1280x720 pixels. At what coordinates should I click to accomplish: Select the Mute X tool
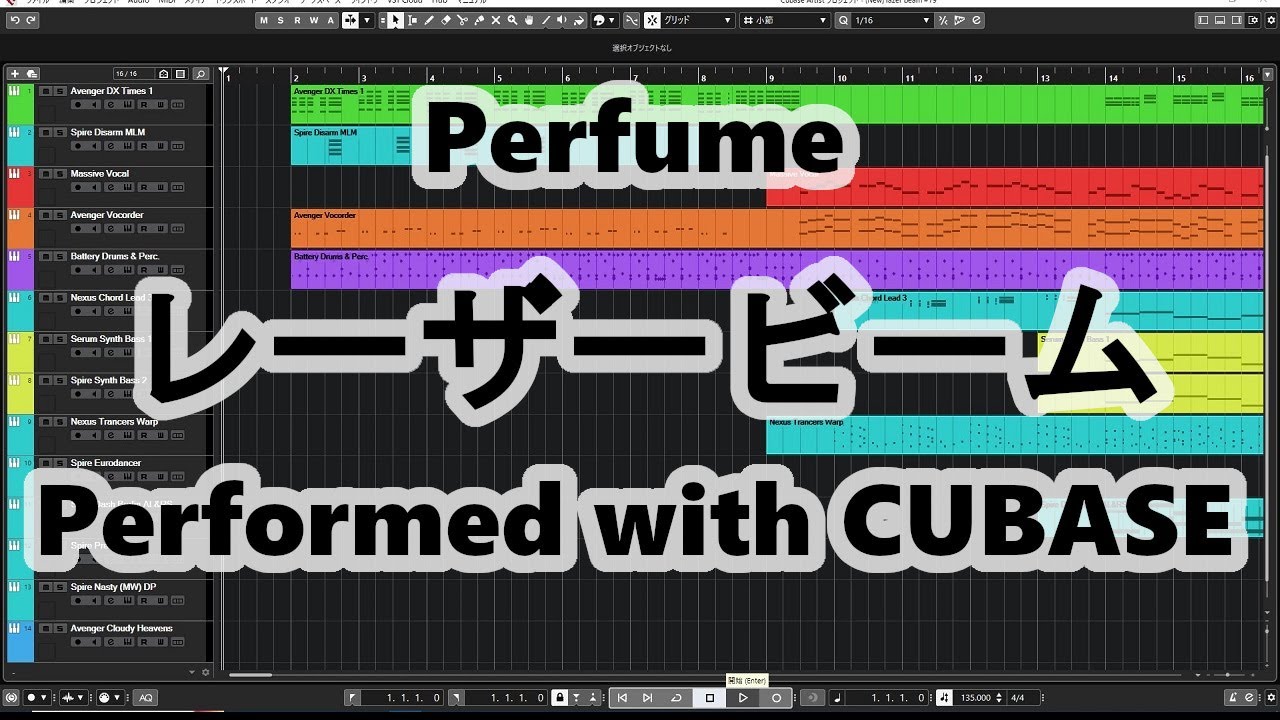click(496, 20)
